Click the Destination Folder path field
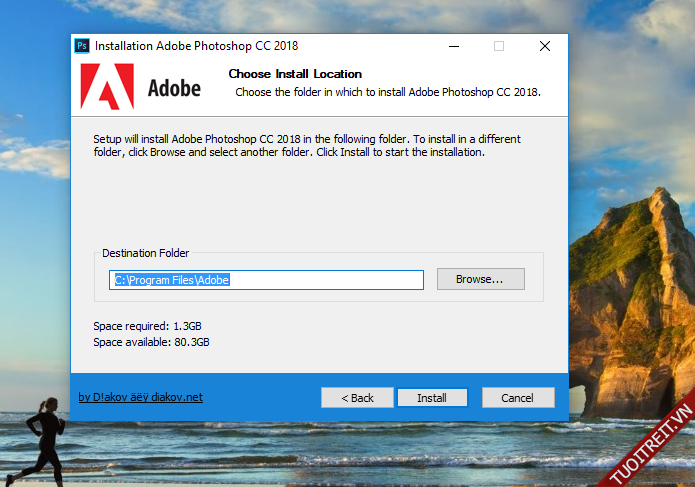Screen dimensions: 695x487 (x=266, y=280)
